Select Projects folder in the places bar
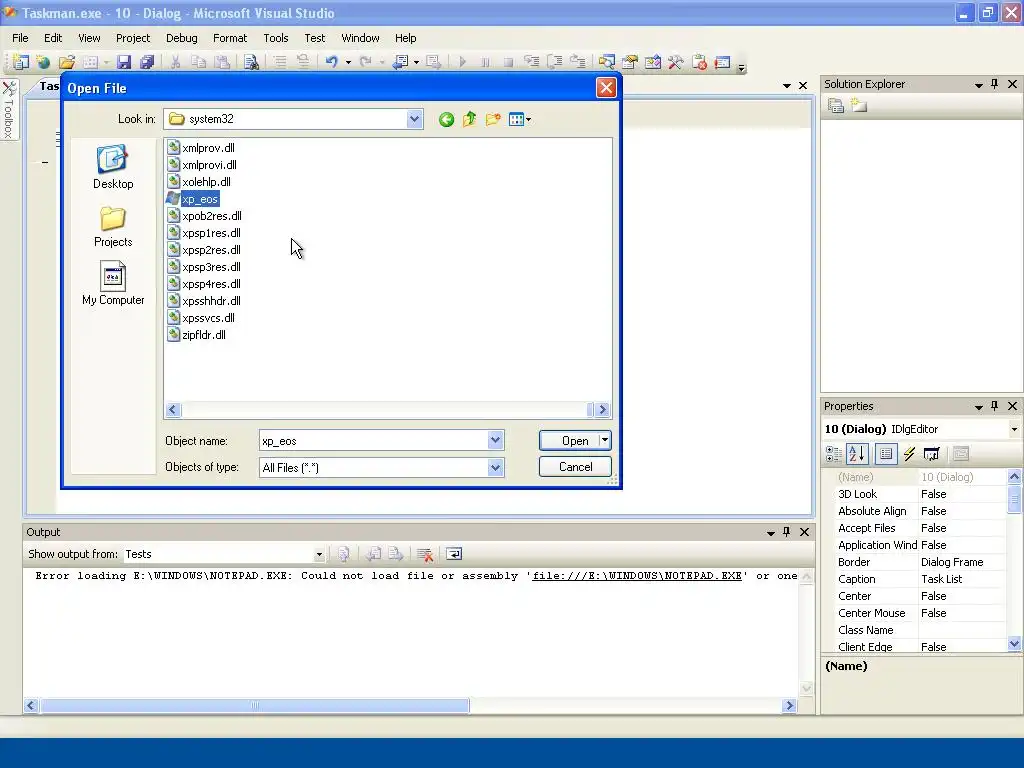The height and width of the screenshot is (768, 1024). click(x=113, y=227)
